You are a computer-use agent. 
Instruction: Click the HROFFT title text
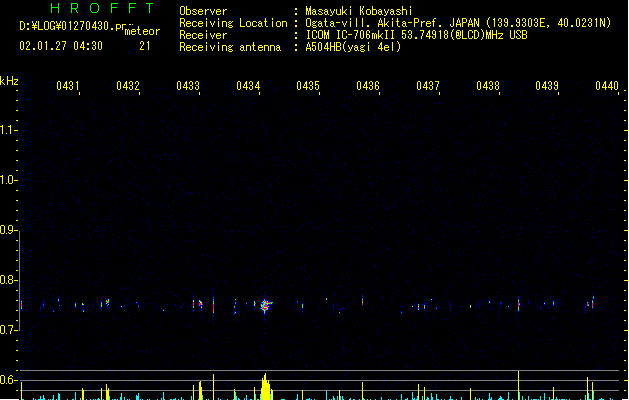[102, 8]
